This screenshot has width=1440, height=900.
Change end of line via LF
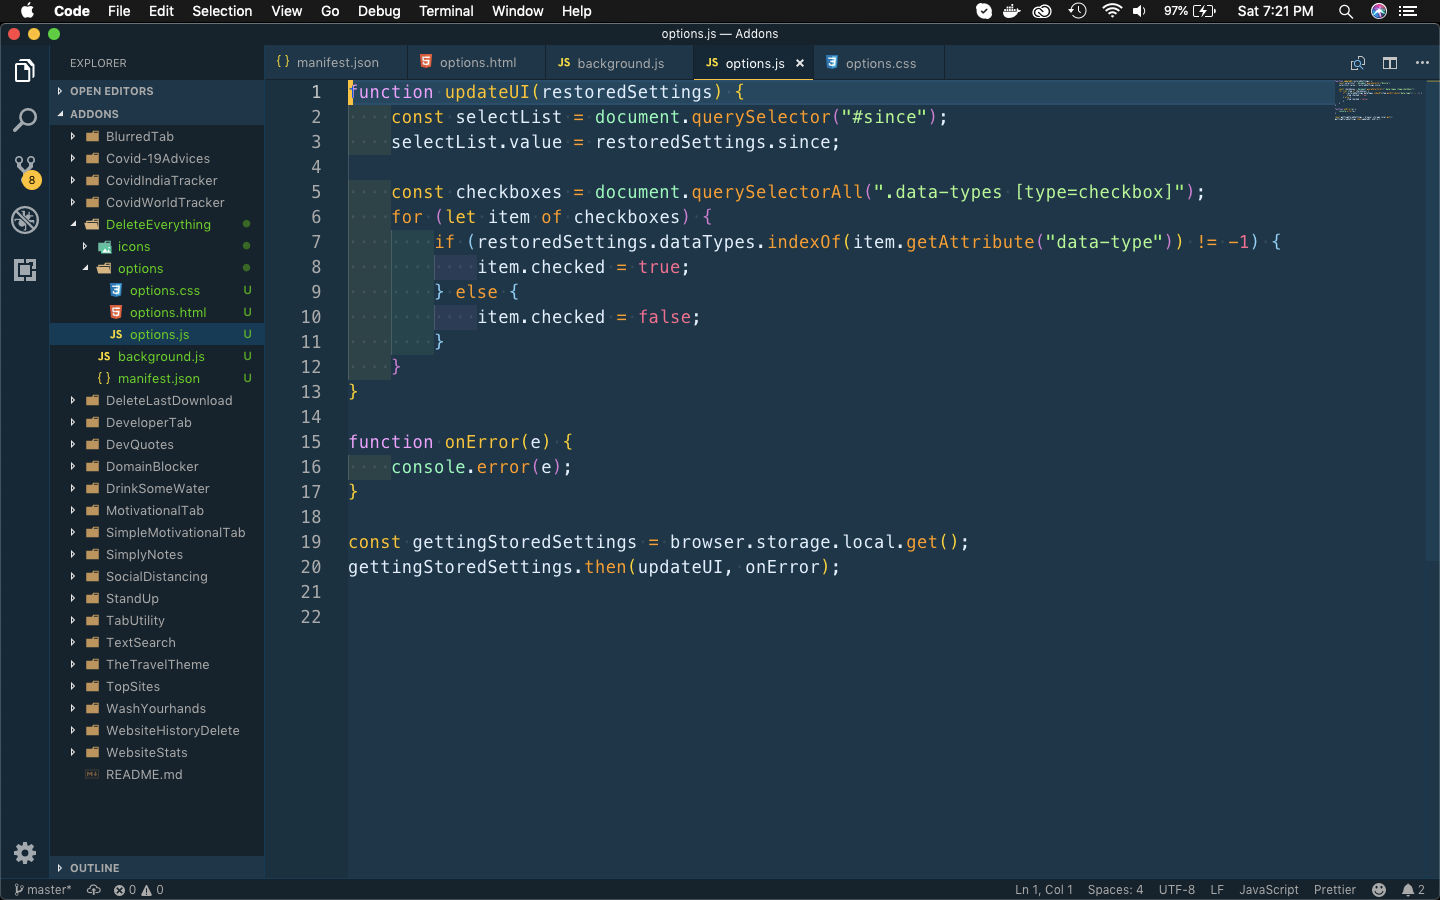pyautogui.click(x=1217, y=890)
